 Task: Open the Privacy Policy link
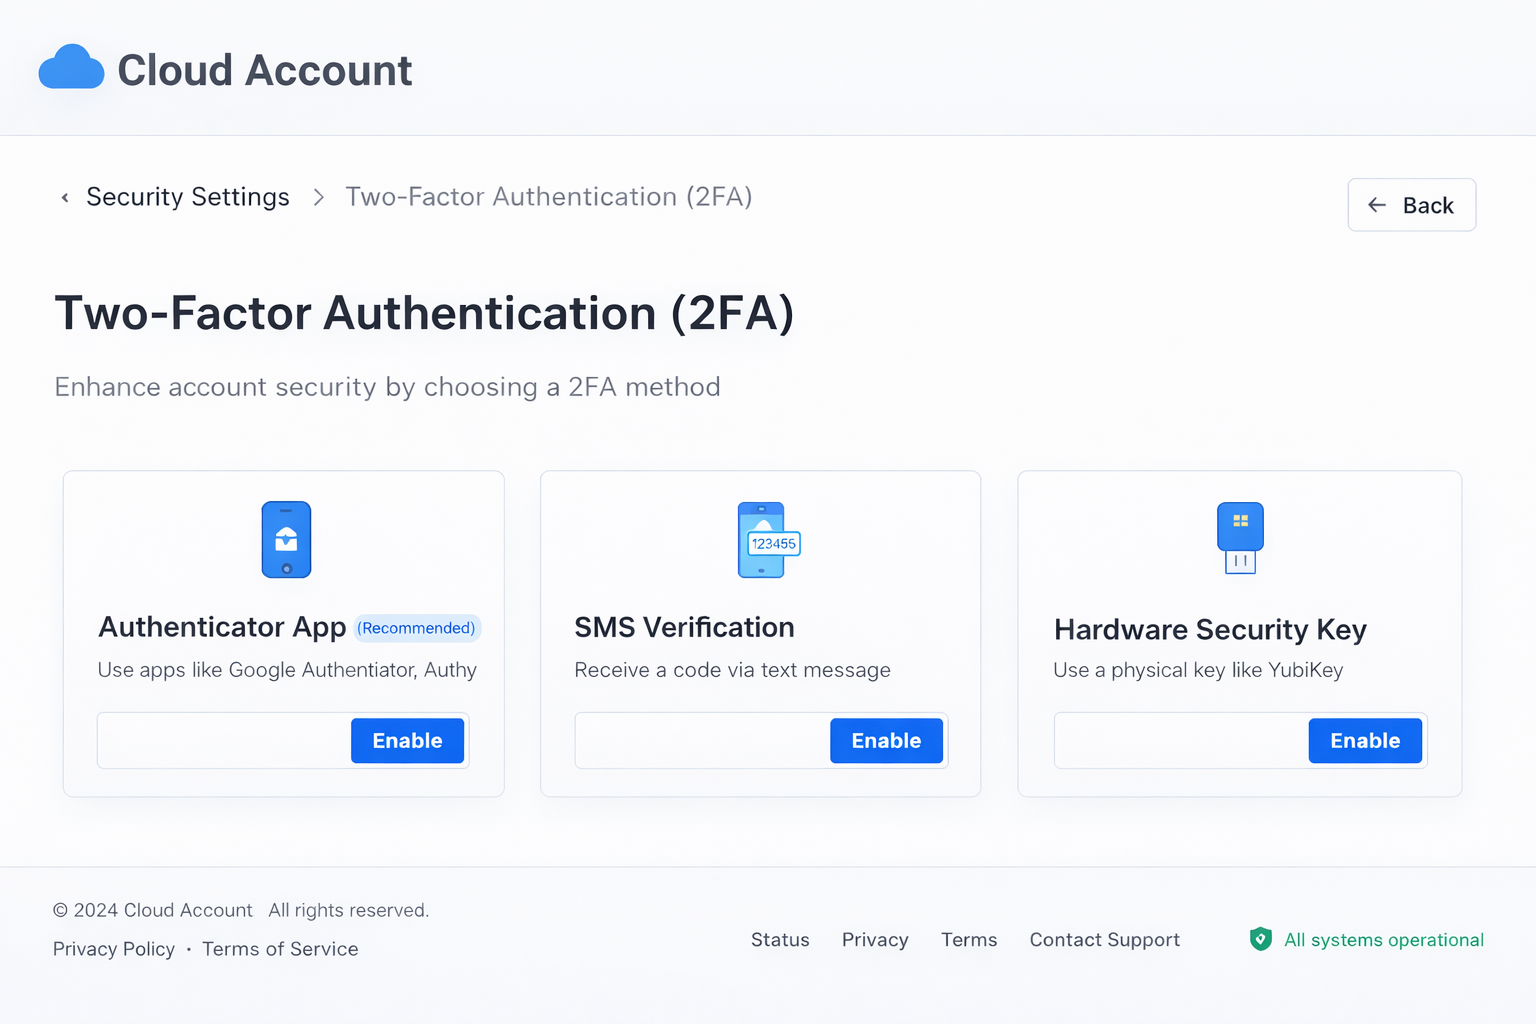tap(114, 949)
